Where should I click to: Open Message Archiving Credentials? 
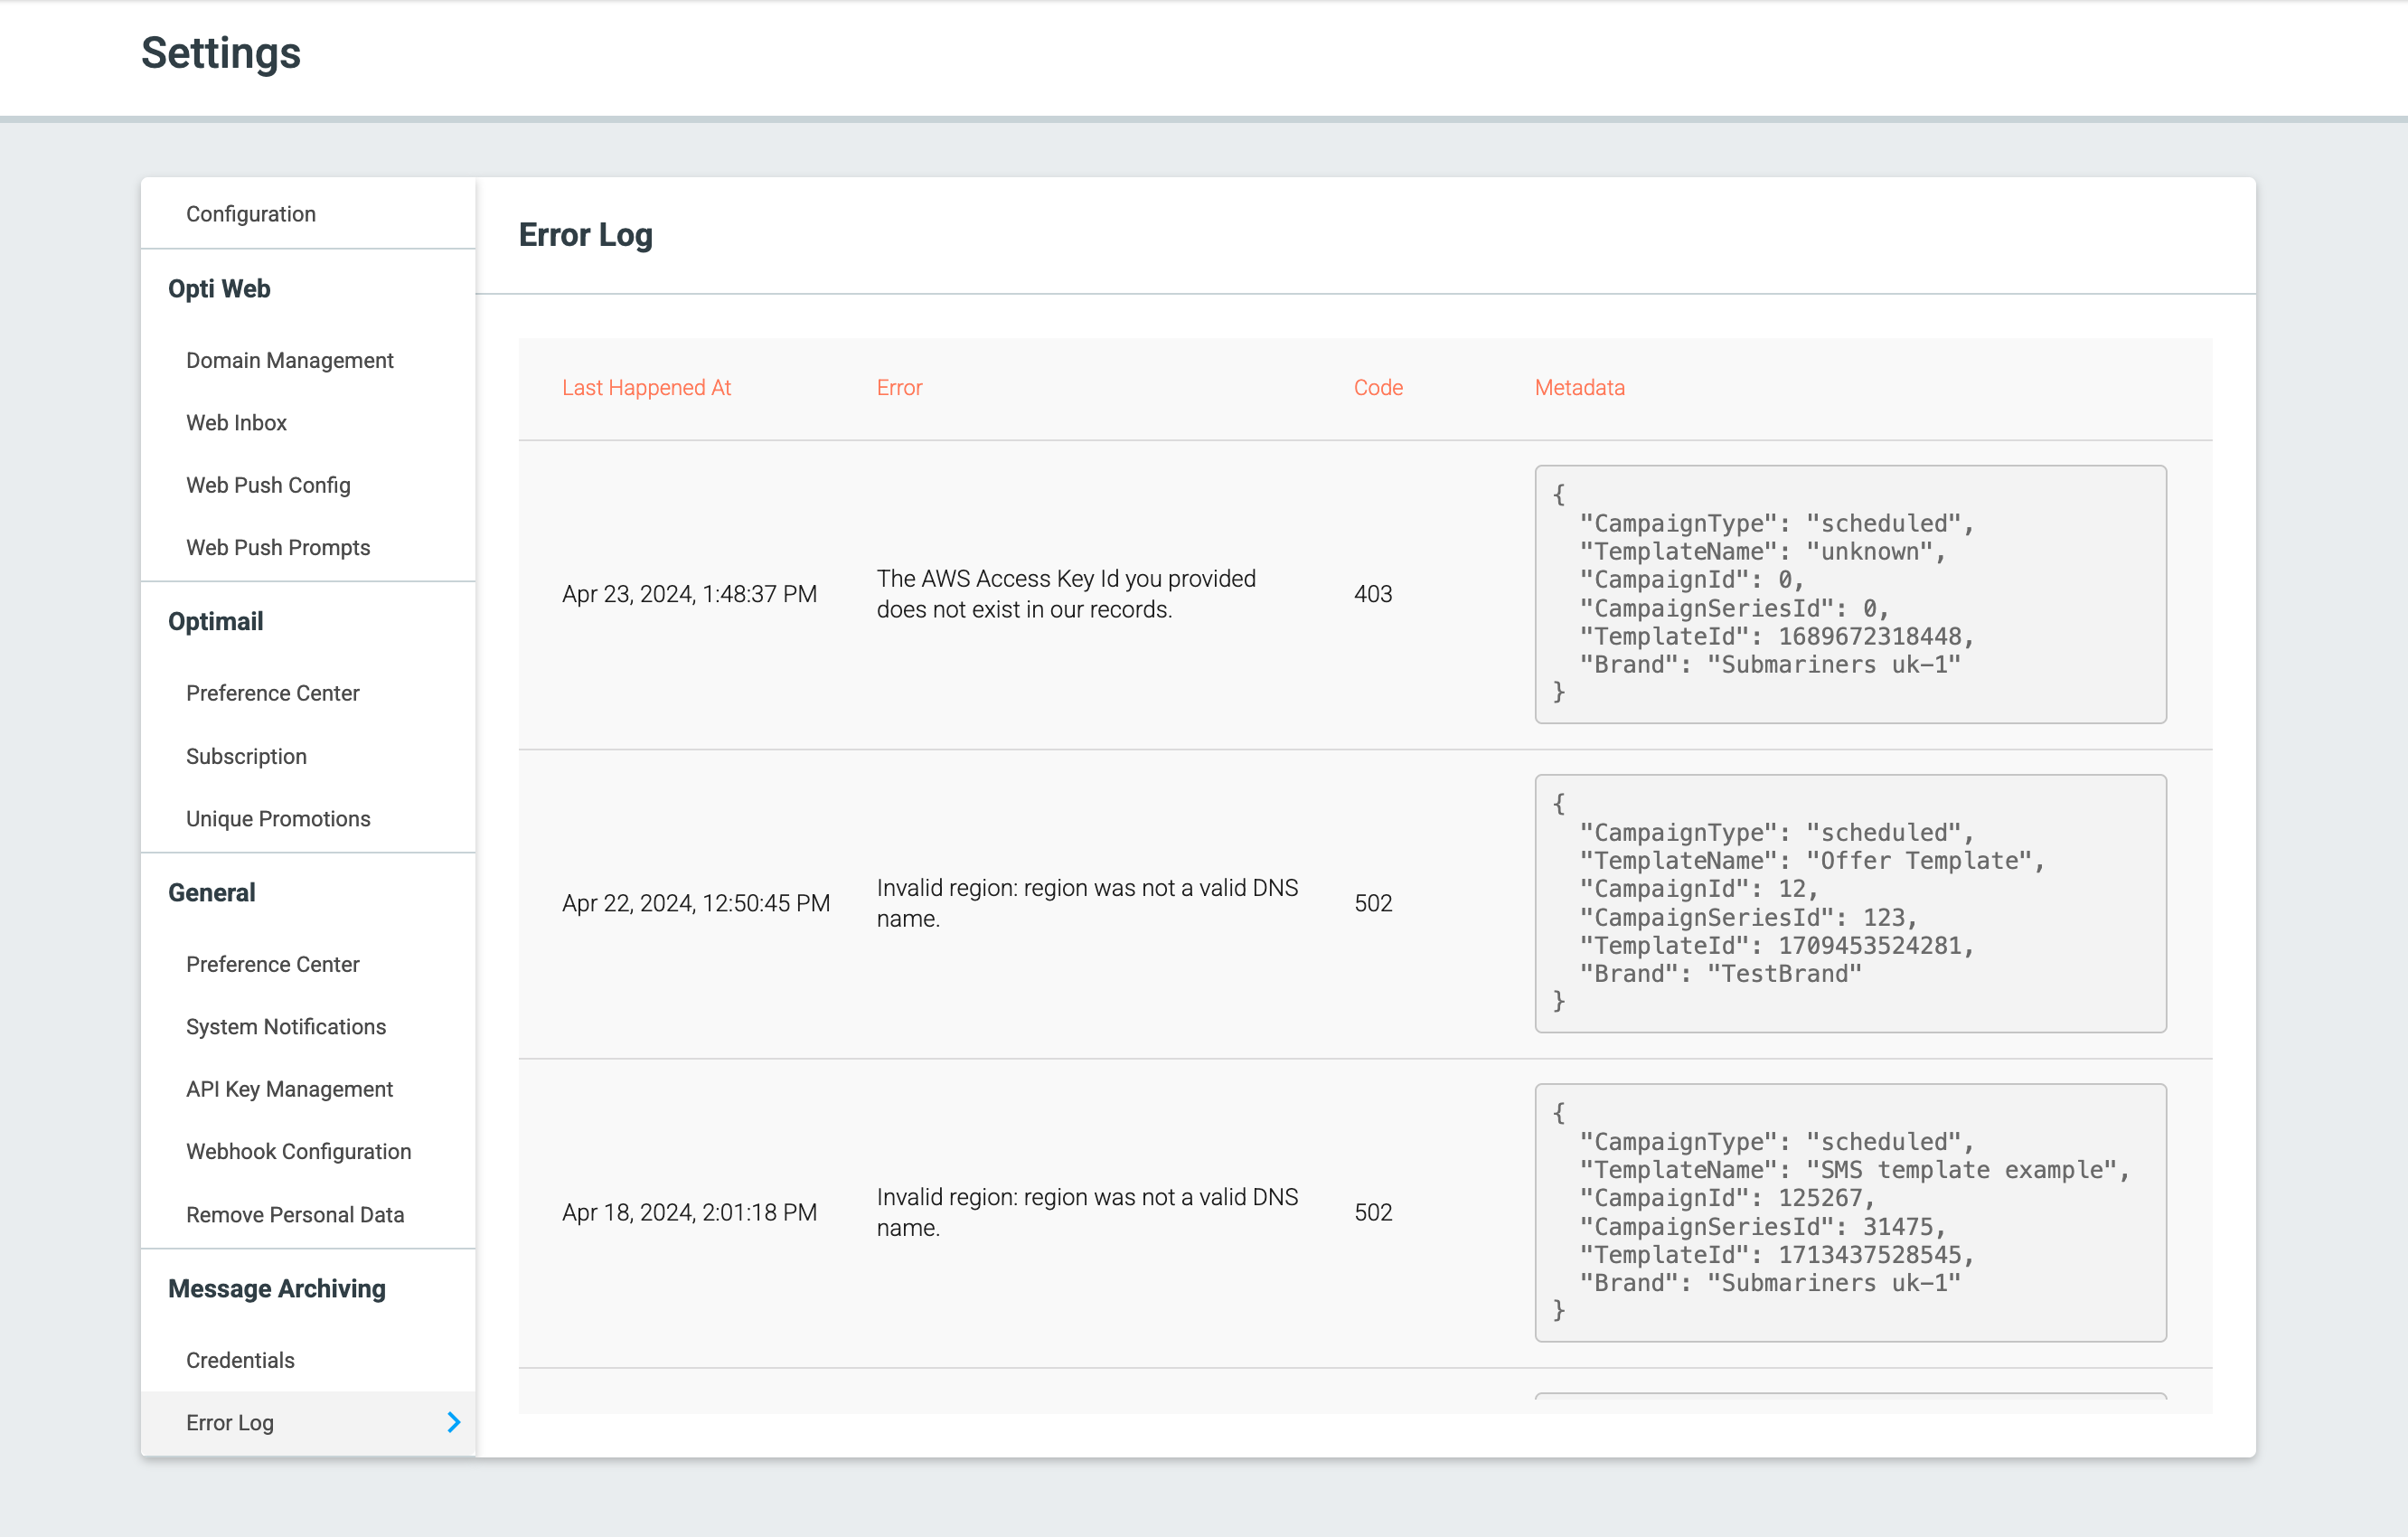pyautogui.click(x=240, y=1360)
